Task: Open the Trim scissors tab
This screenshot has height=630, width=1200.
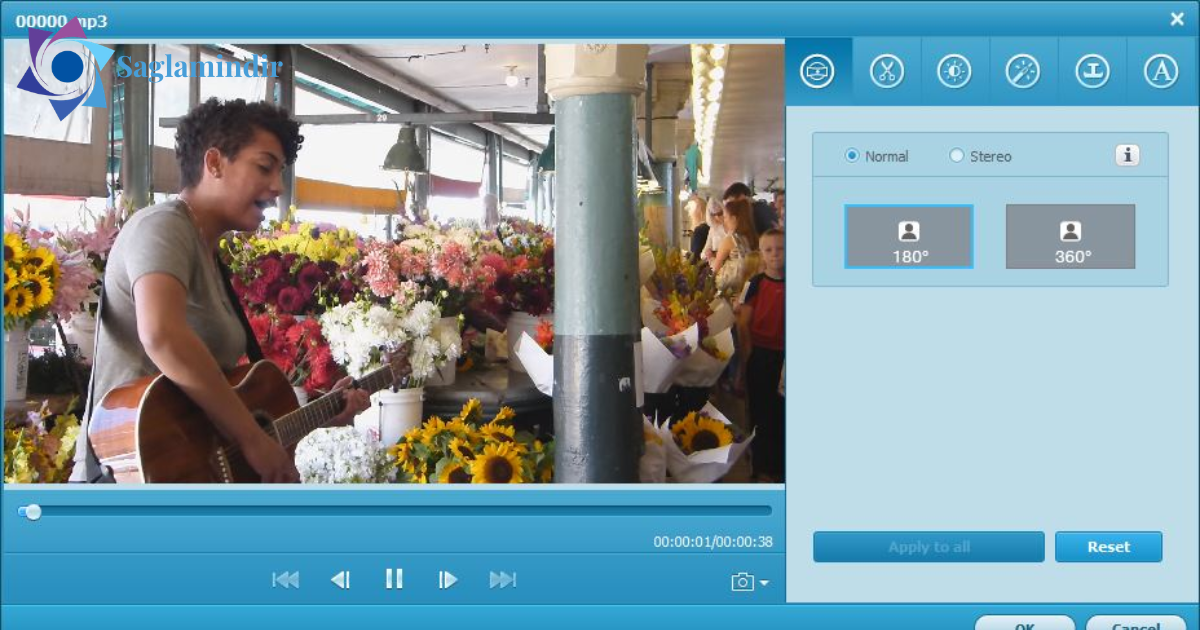Action: tap(887, 71)
